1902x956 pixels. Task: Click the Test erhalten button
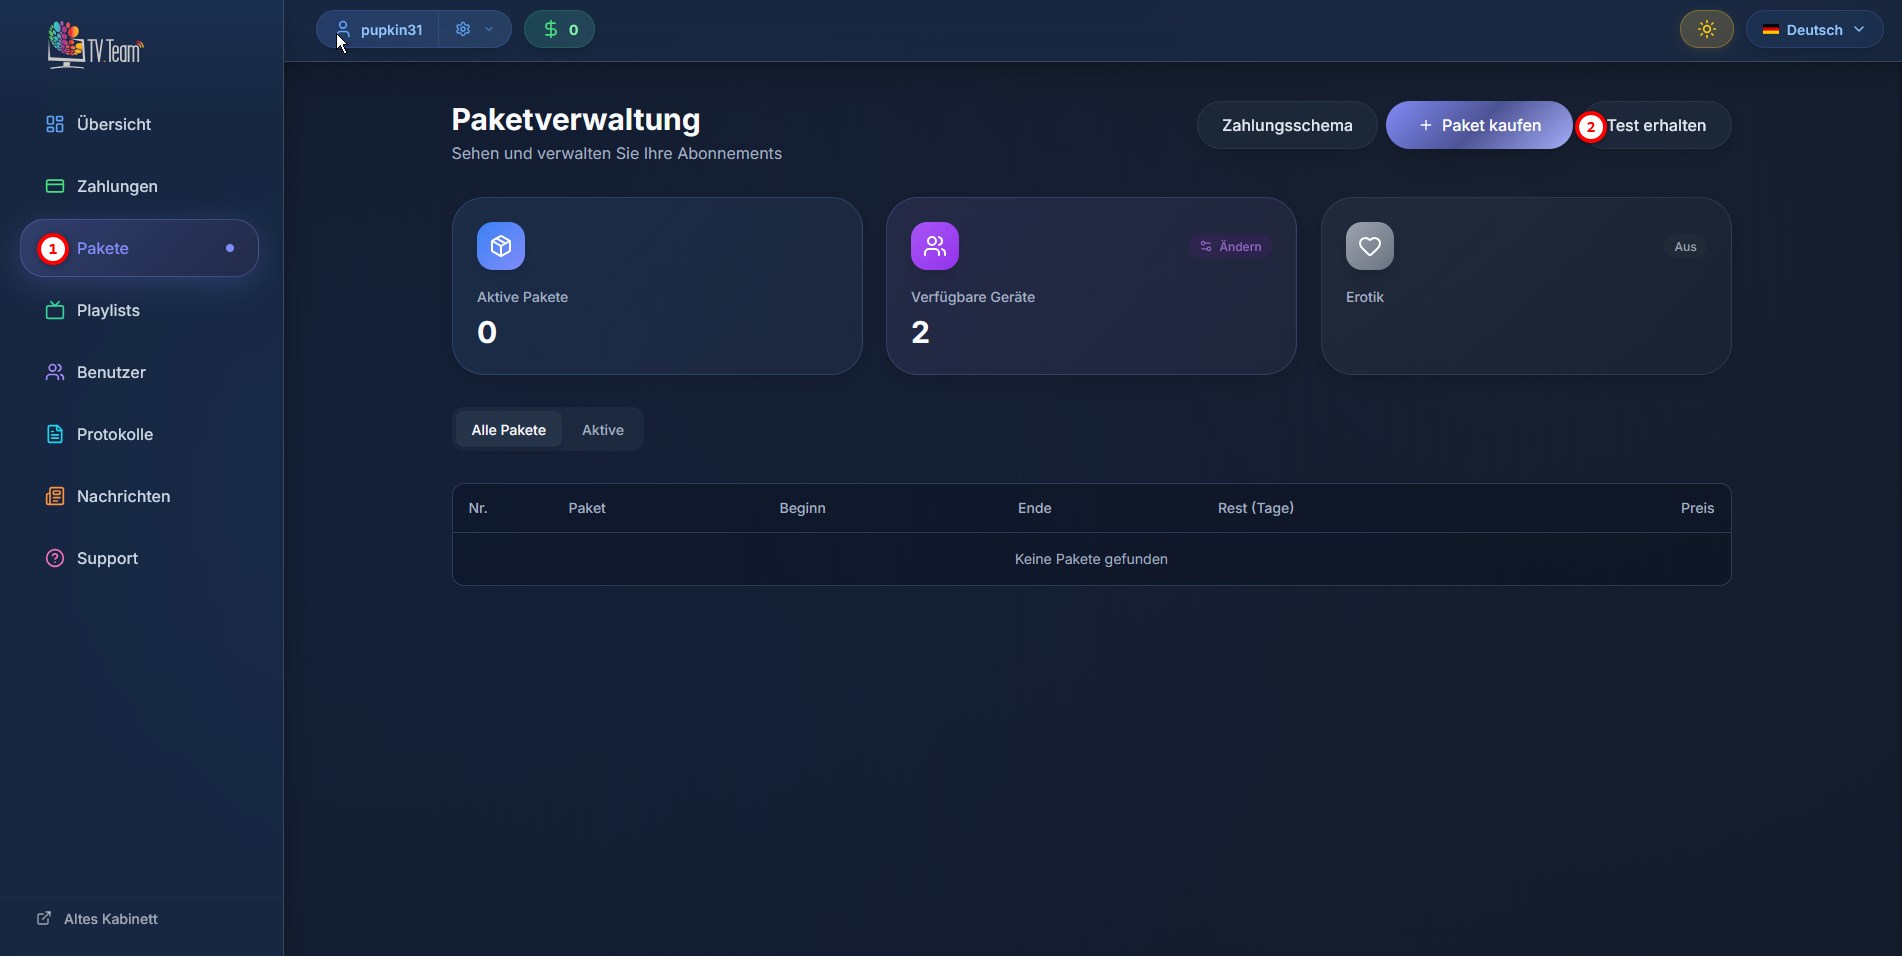tap(1655, 125)
